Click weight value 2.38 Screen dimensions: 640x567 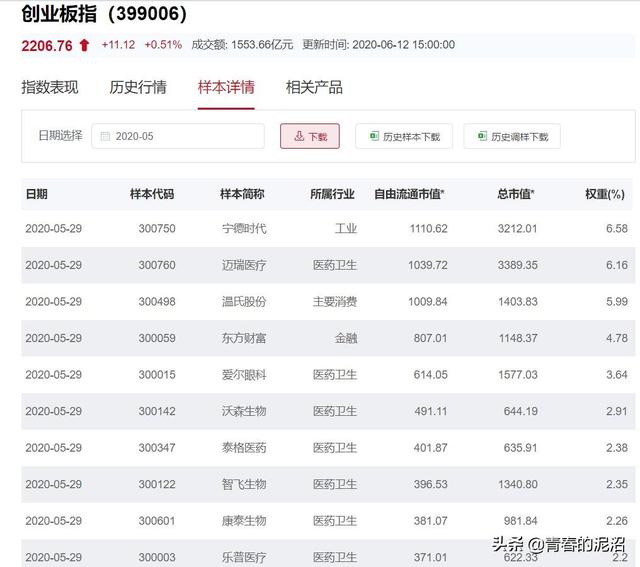[x=617, y=448]
